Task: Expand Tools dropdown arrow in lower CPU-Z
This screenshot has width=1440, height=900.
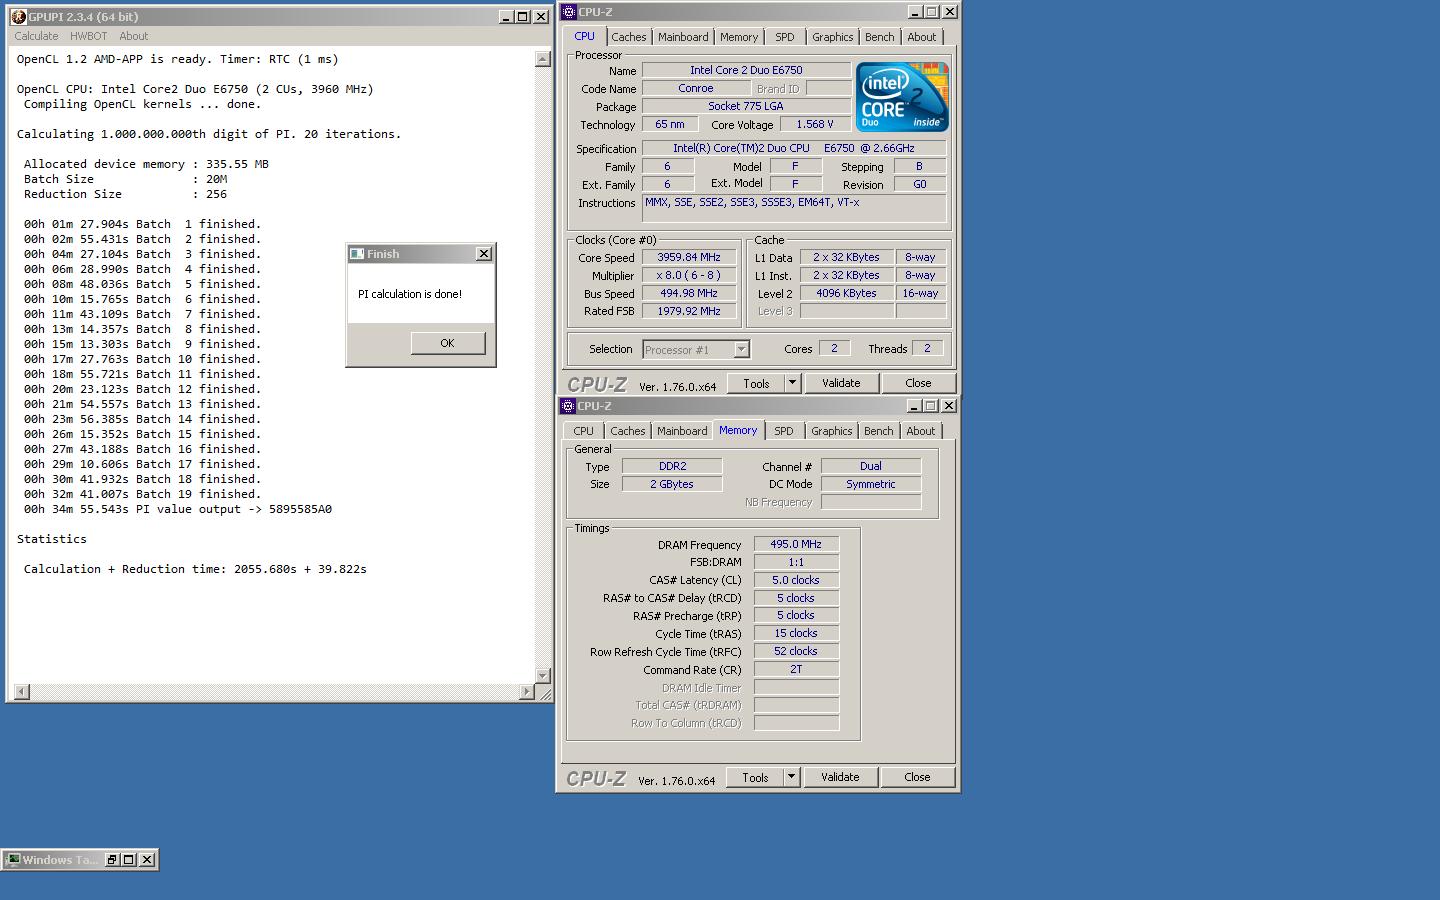Action: [791, 777]
